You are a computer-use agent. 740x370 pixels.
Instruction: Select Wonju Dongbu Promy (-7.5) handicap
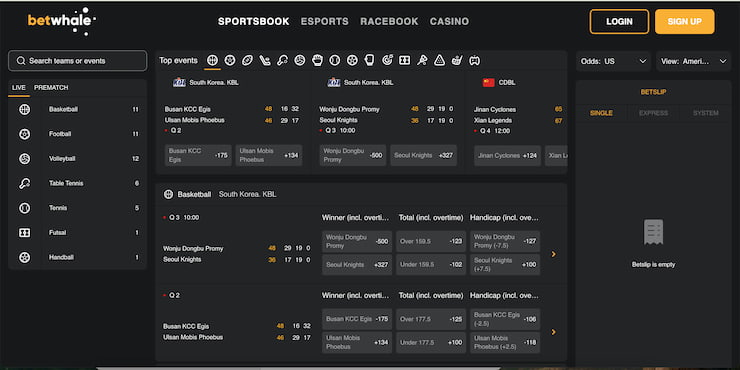pos(505,241)
